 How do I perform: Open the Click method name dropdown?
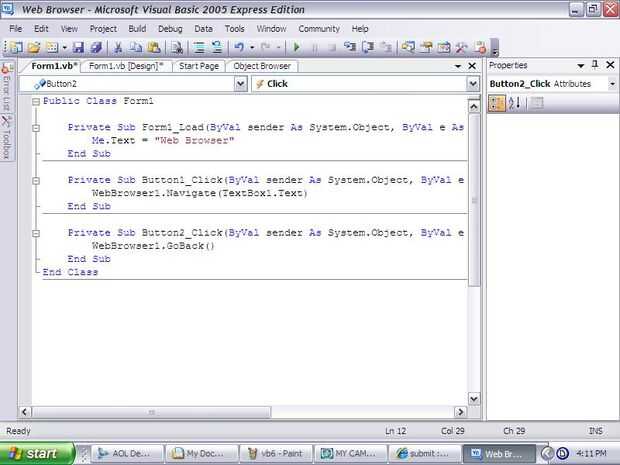[x=473, y=84]
